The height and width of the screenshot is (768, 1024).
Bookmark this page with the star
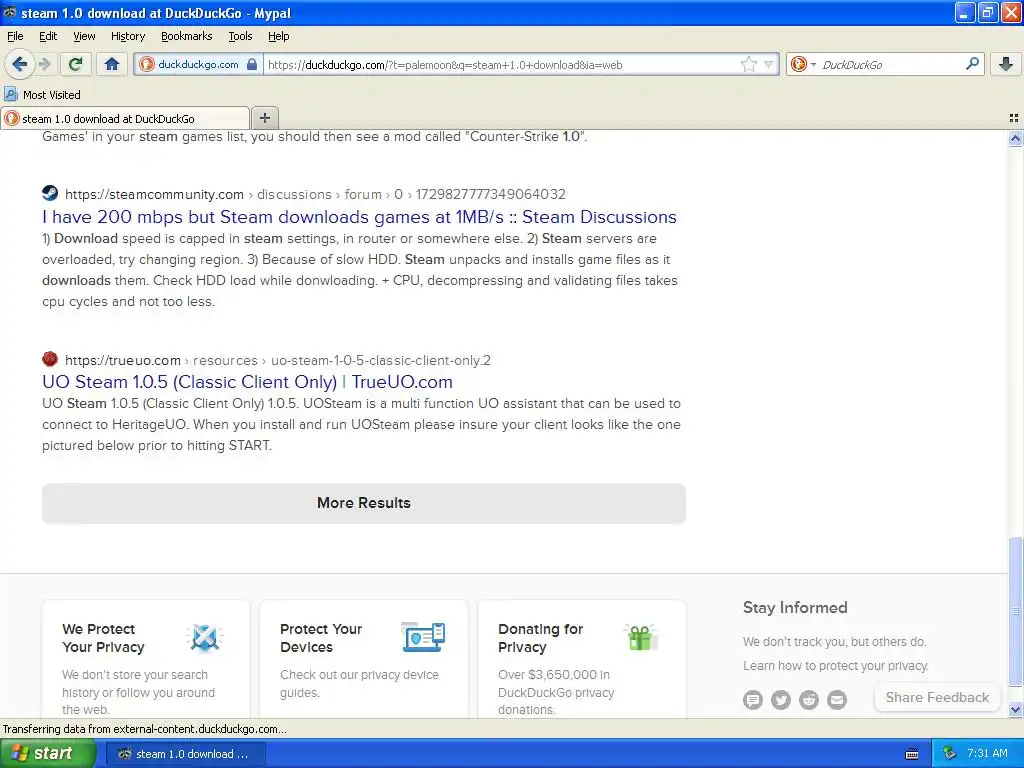pos(748,64)
